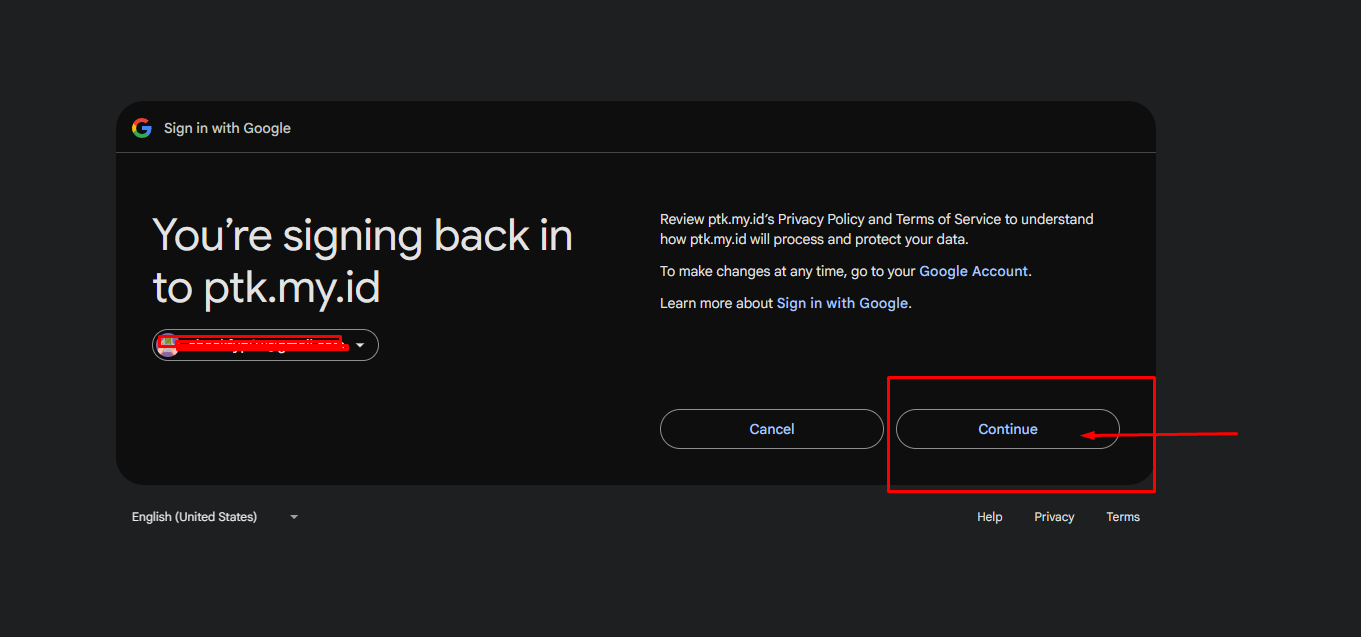
Task: Click the Continue button
Action: (x=1007, y=429)
